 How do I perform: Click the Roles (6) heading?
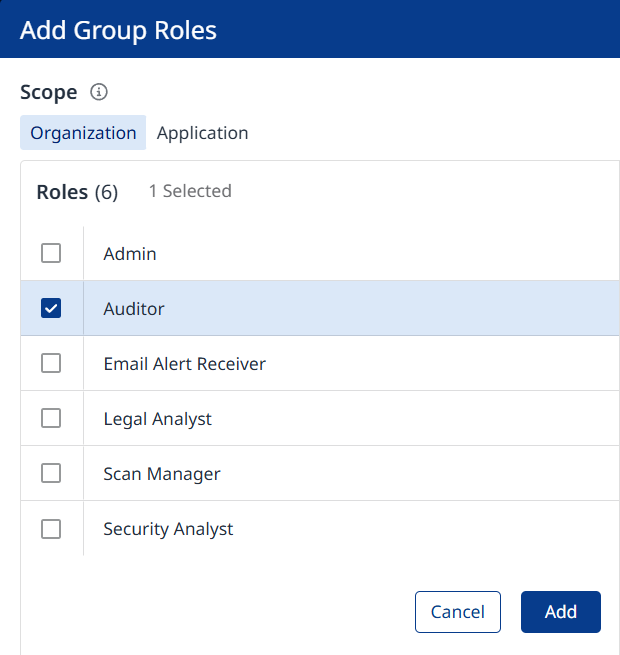tap(77, 192)
